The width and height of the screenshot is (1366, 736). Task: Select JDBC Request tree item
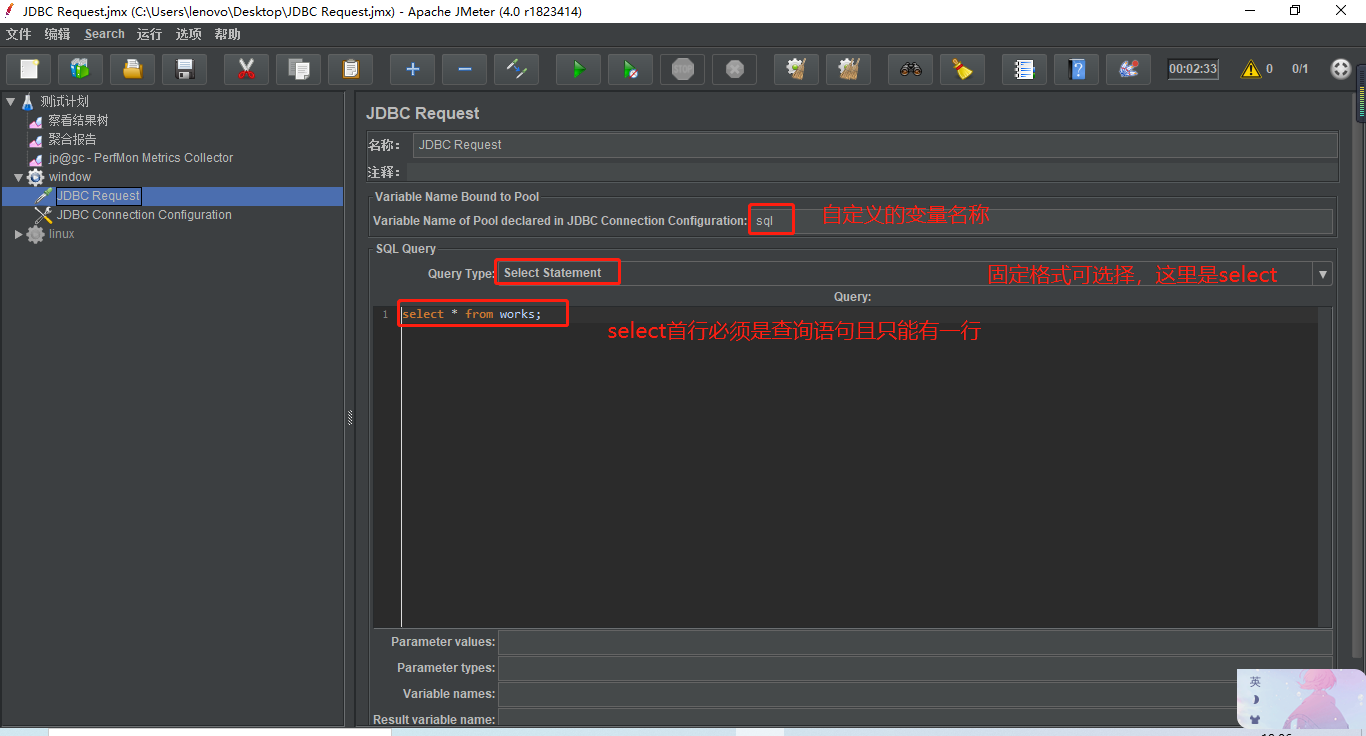tap(98, 196)
